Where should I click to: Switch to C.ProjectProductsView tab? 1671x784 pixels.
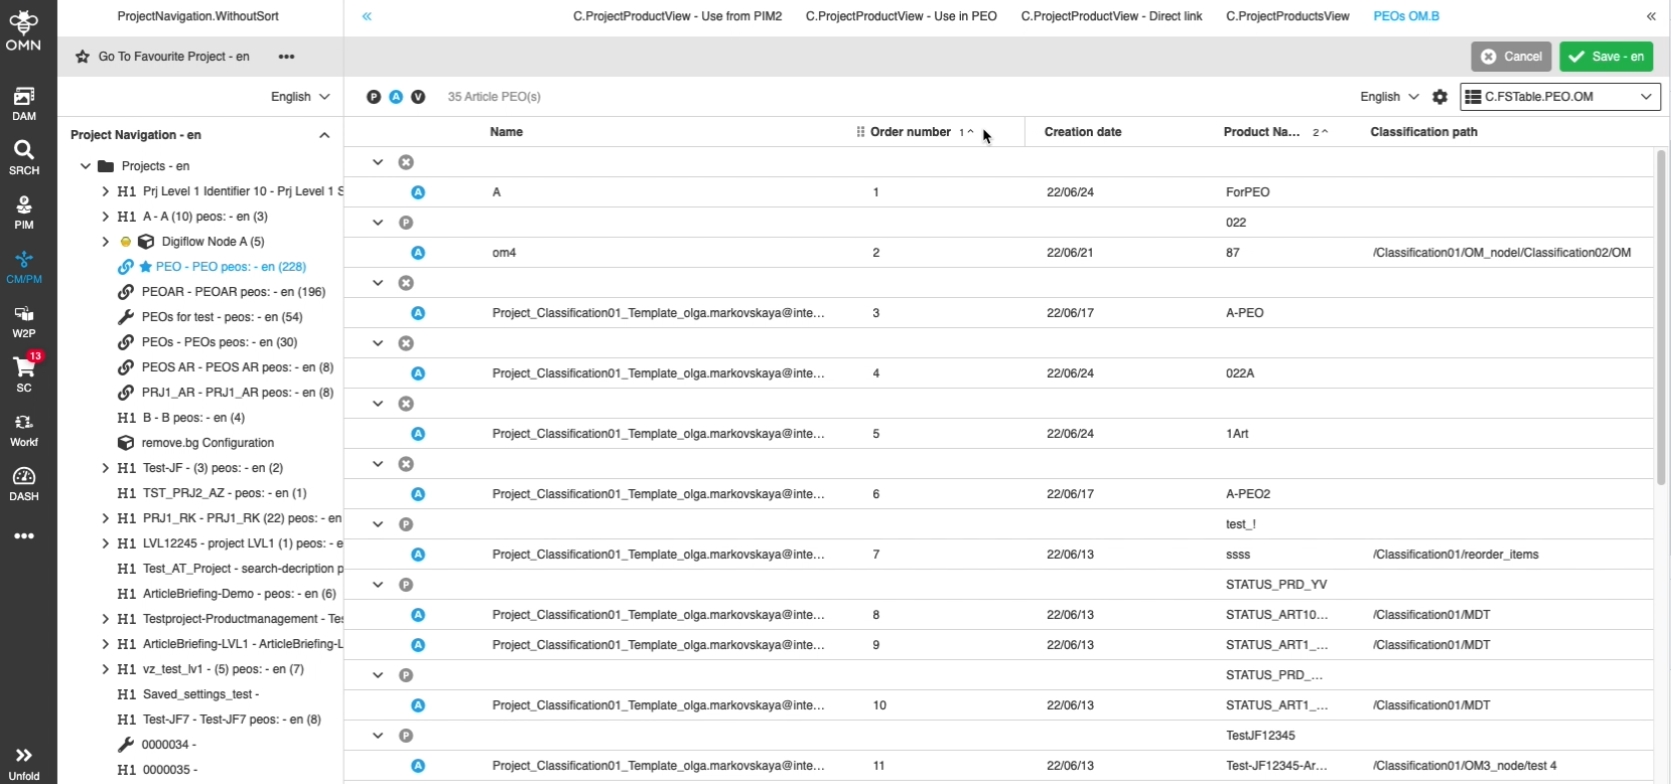1287,16
